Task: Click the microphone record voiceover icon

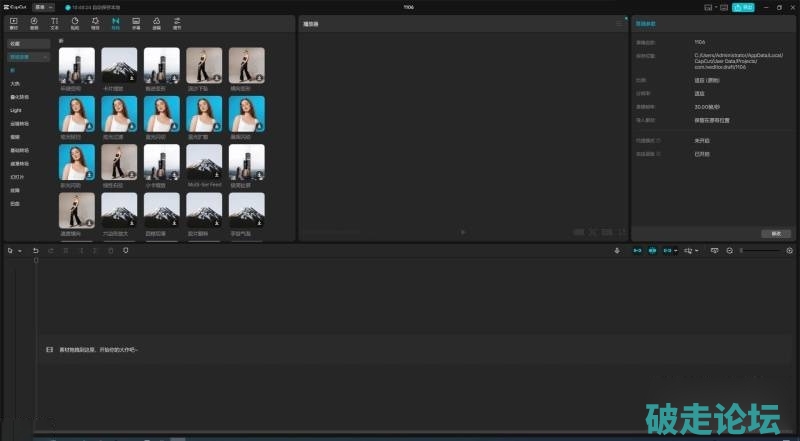Action: pyautogui.click(x=617, y=250)
